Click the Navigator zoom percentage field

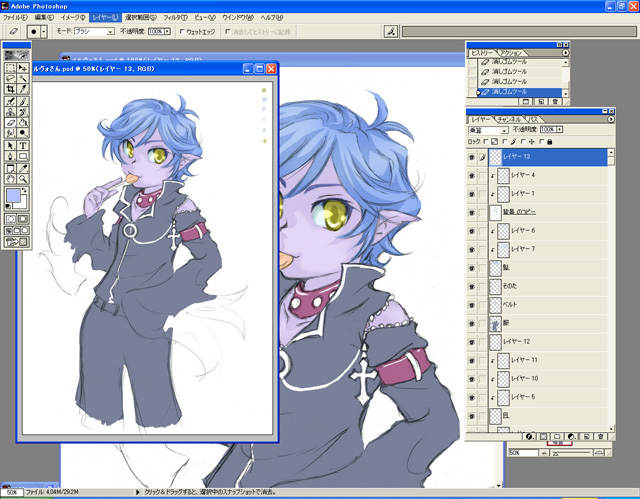tap(523, 453)
